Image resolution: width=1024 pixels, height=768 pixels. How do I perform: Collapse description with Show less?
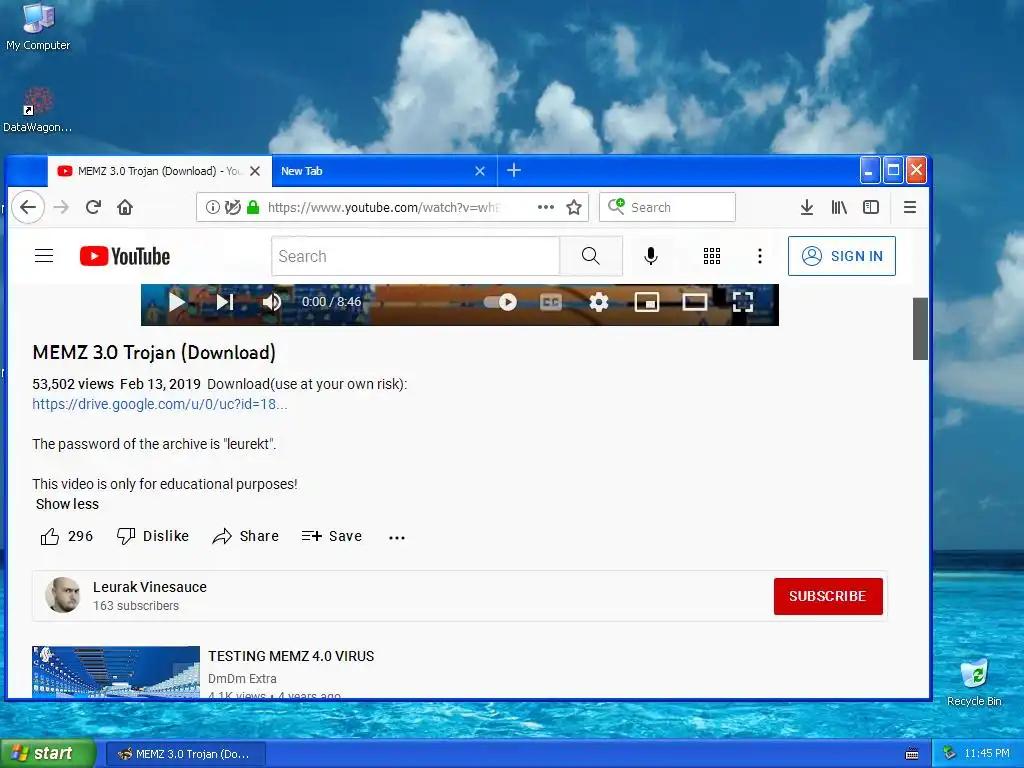click(x=67, y=504)
